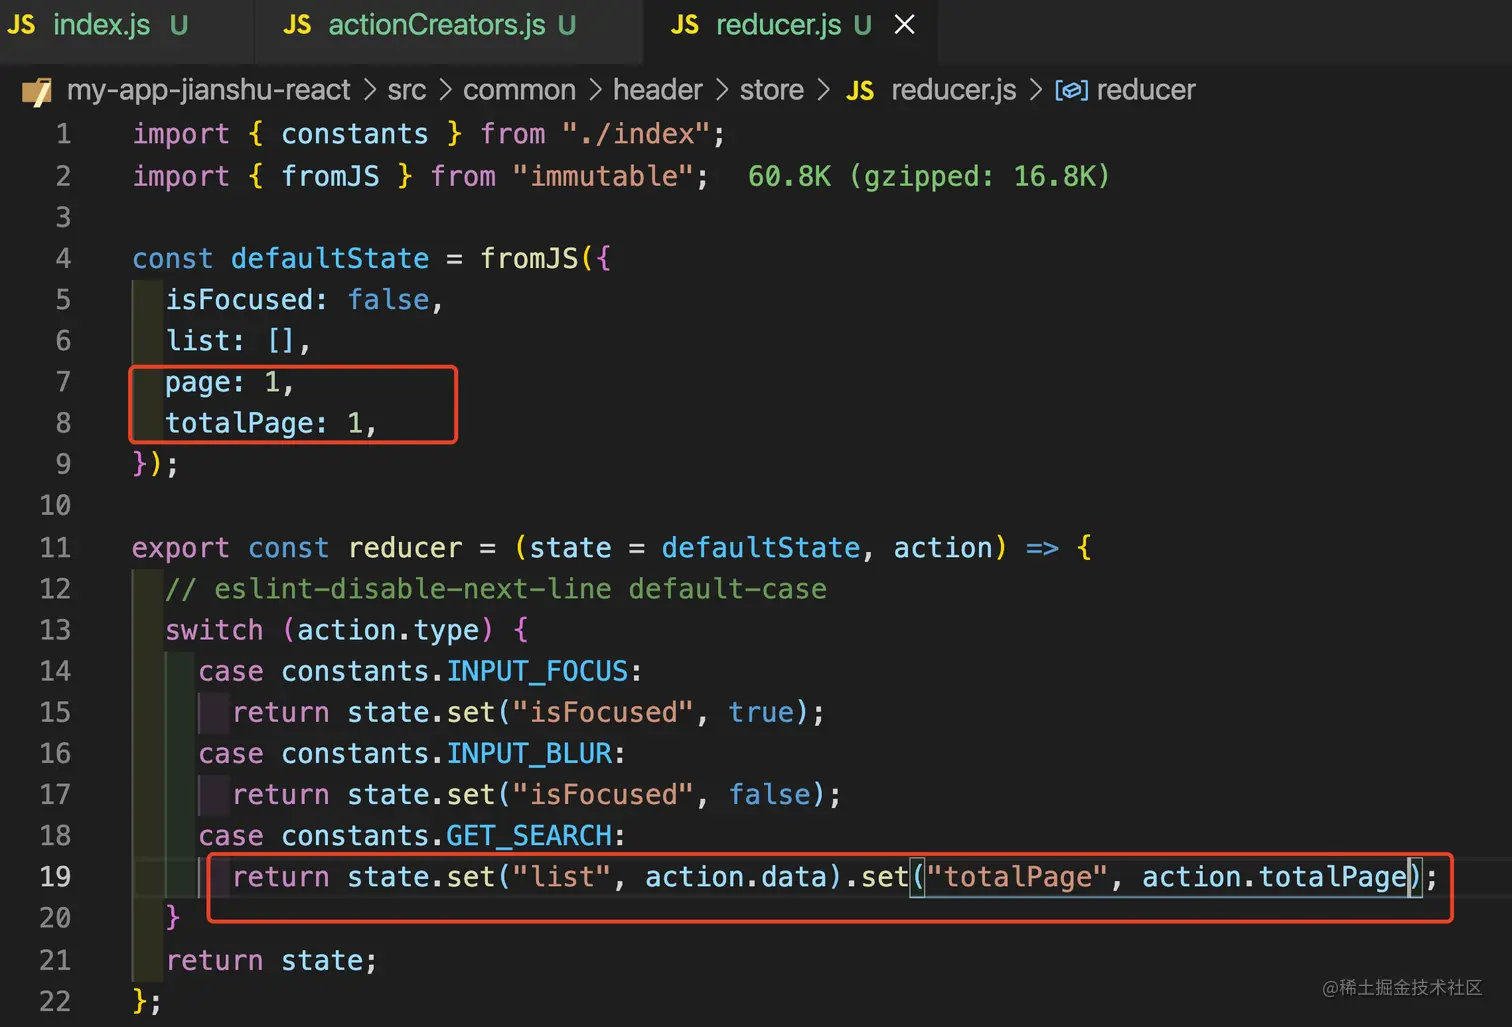Open the reducer symbol breadcrumb
Viewport: 1512px width, 1027px height.
click(x=1146, y=90)
